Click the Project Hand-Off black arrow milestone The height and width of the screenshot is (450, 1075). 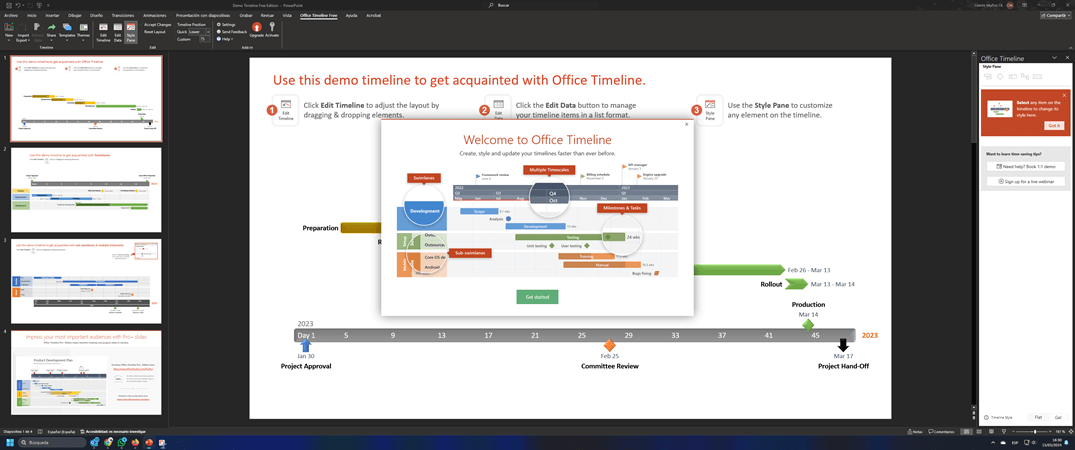pyautogui.click(x=843, y=345)
